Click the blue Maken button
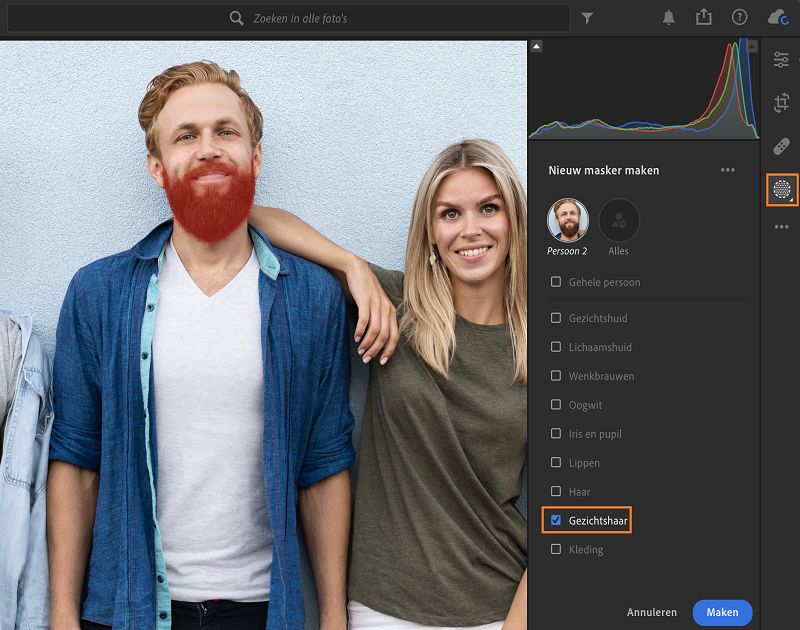This screenshot has height=630, width=800. (x=722, y=612)
